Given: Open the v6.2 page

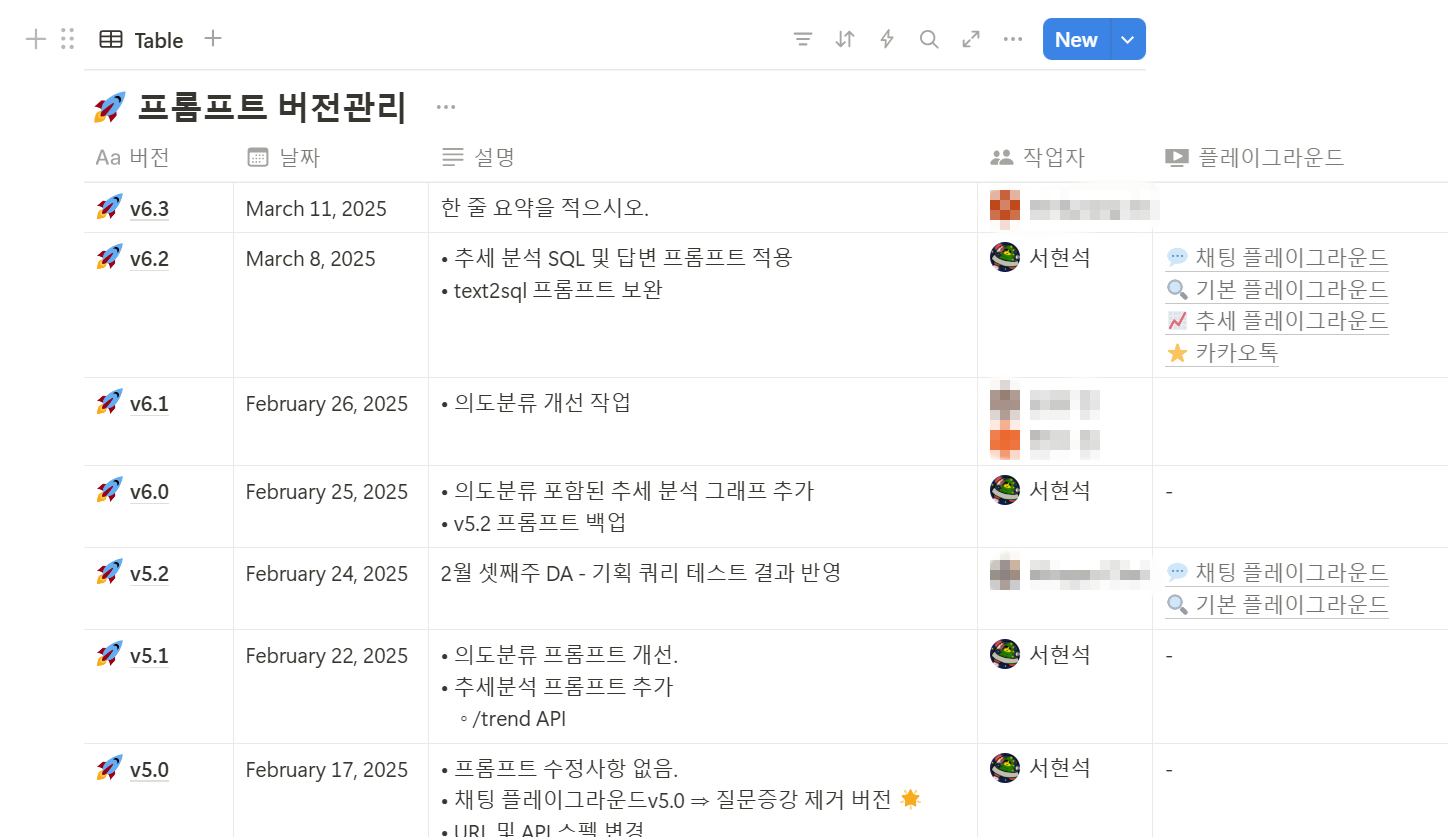Looking at the screenshot, I should pyautogui.click(x=149, y=259).
